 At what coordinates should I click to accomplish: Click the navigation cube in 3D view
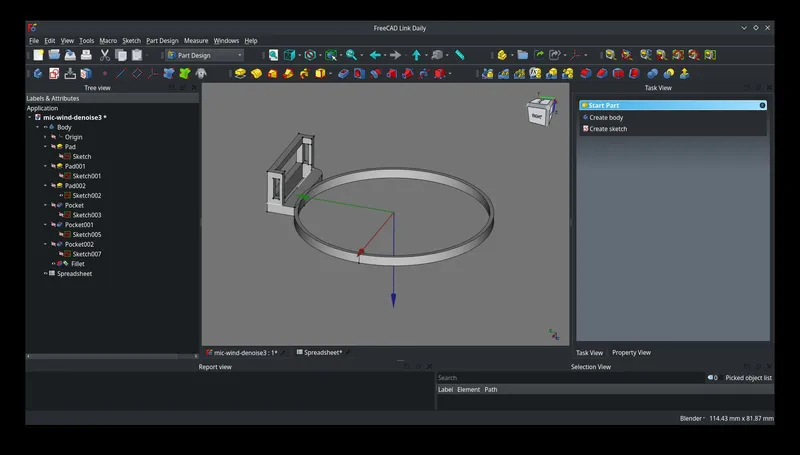[540, 111]
